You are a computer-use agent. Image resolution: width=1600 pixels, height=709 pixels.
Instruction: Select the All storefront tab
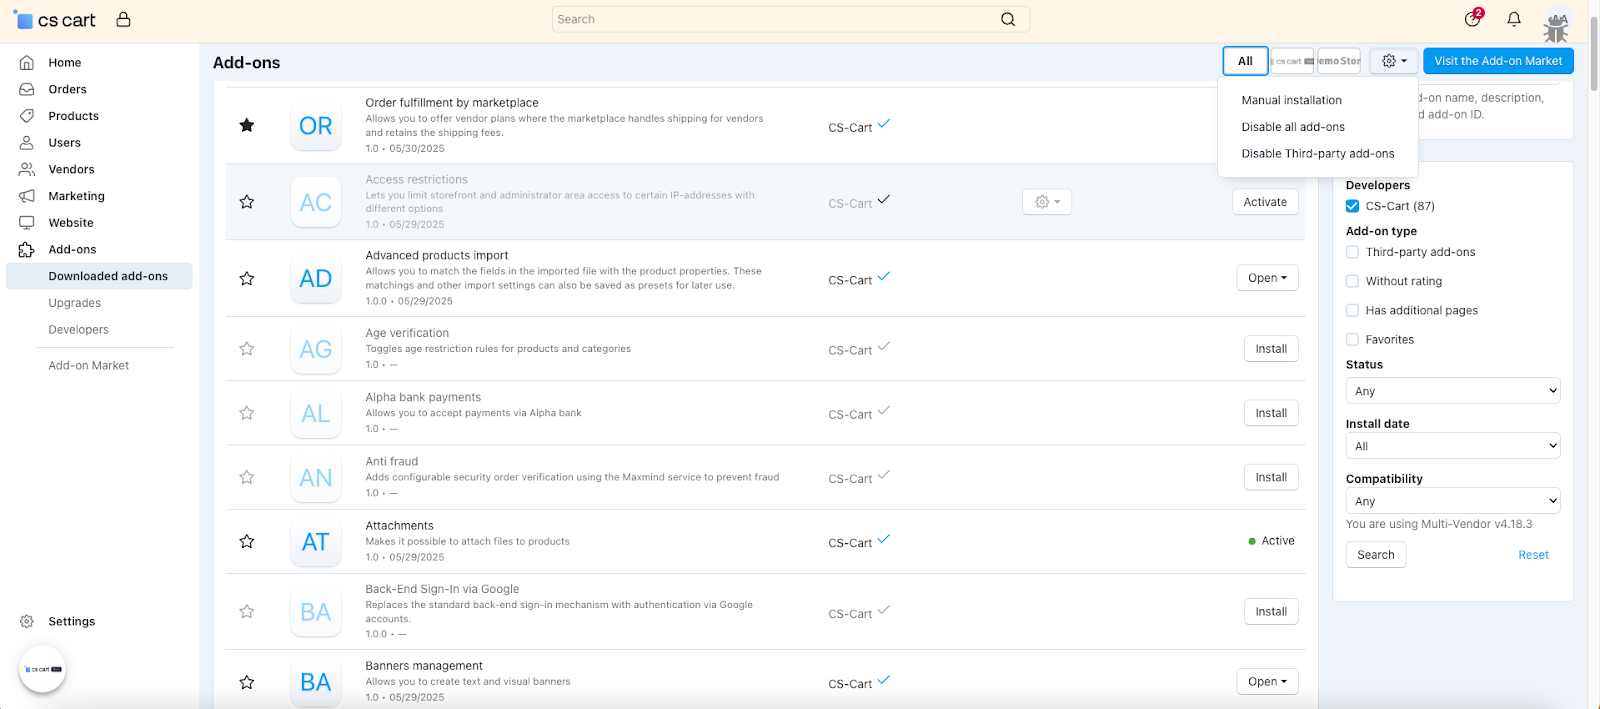click(1245, 61)
